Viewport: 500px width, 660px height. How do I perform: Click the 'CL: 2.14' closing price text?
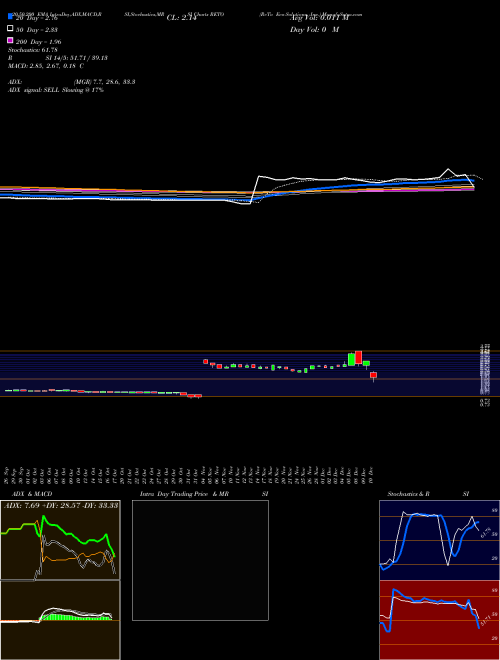(x=182, y=18)
